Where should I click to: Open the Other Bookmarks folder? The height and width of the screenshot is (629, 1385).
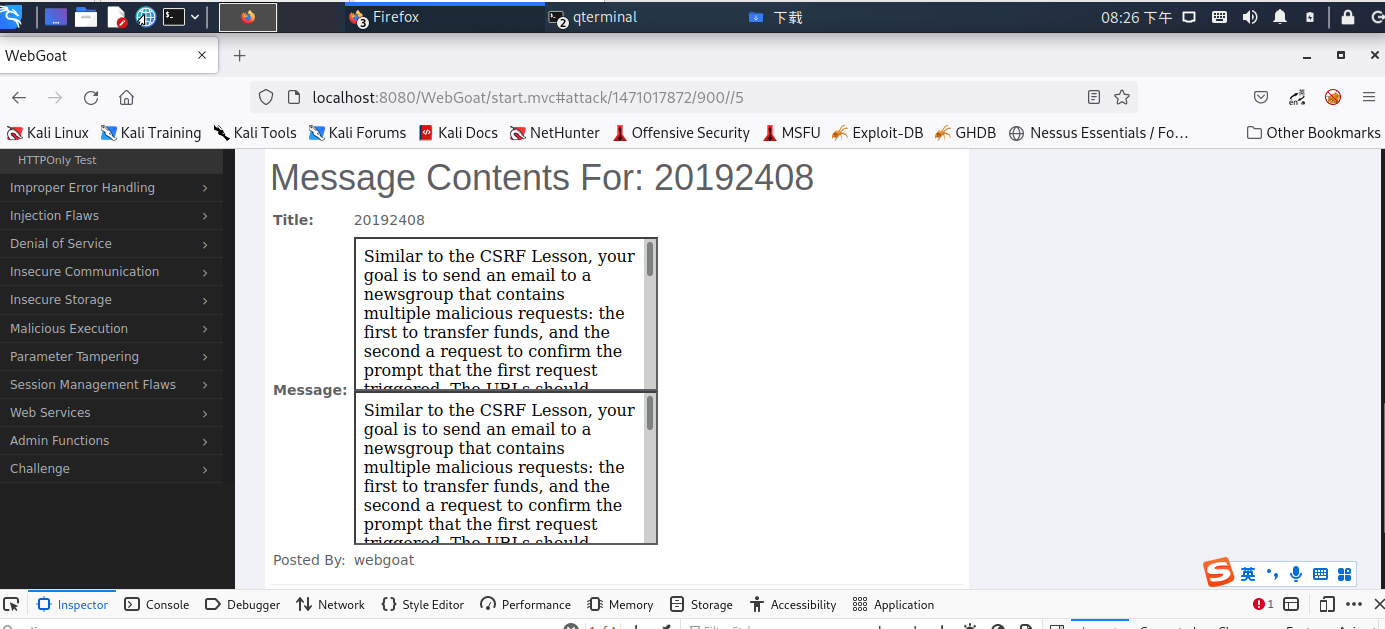[x=1313, y=133]
